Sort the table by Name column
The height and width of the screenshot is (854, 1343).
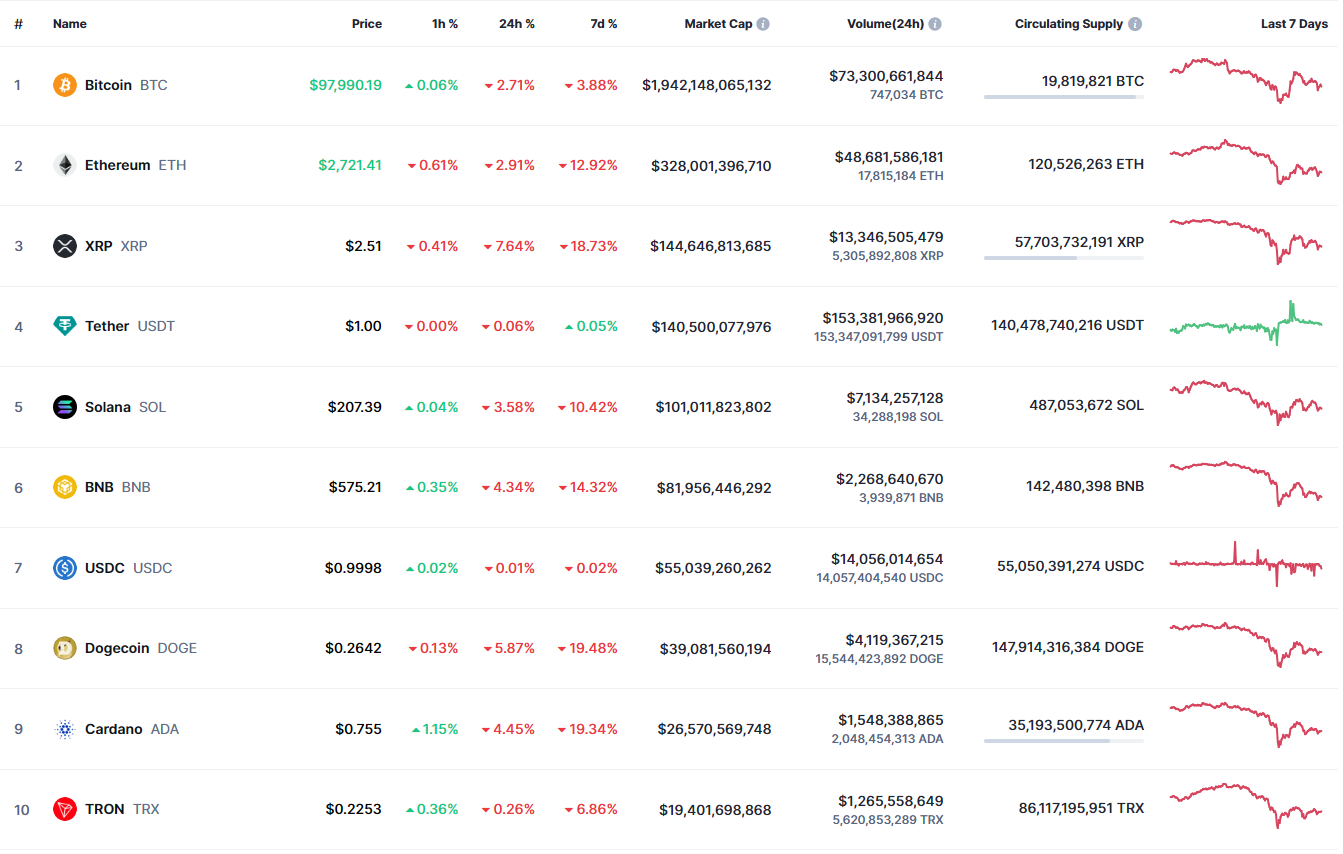tap(70, 24)
